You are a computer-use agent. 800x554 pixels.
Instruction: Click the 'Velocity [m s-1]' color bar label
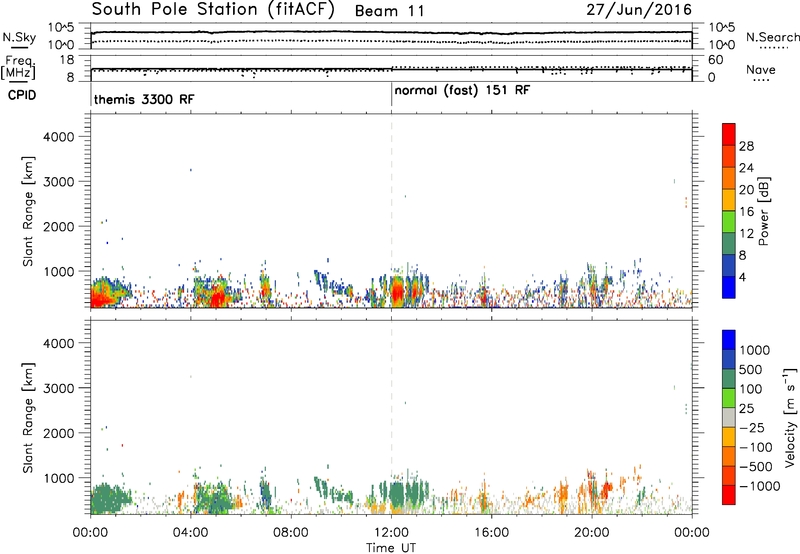pyautogui.click(x=790, y=417)
